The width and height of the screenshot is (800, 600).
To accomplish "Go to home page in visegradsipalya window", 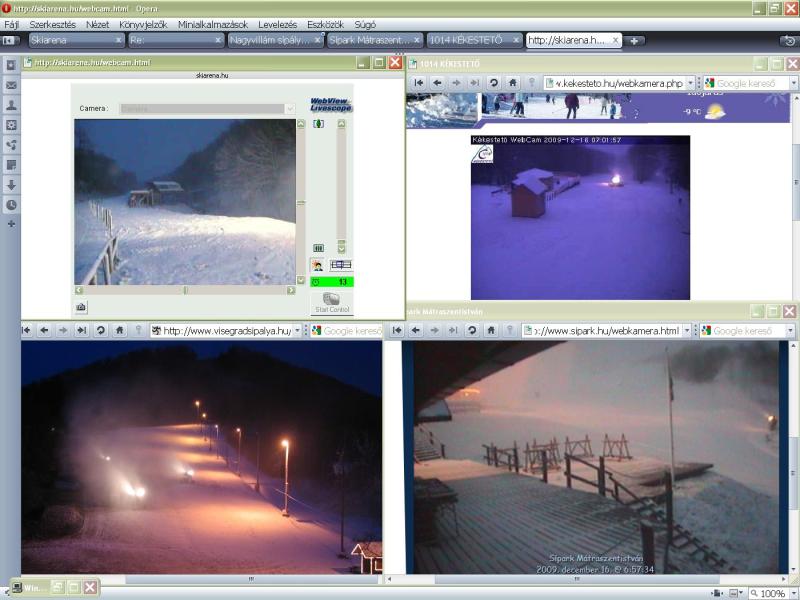I will pos(119,330).
